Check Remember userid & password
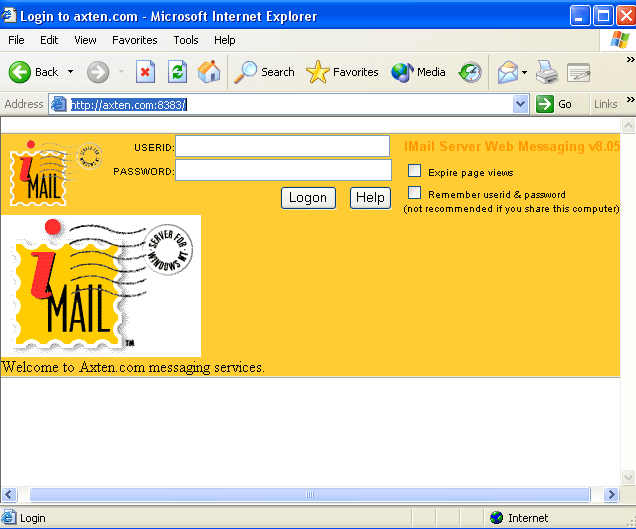Image resolution: width=636 pixels, height=529 pixels. (414, 192)
